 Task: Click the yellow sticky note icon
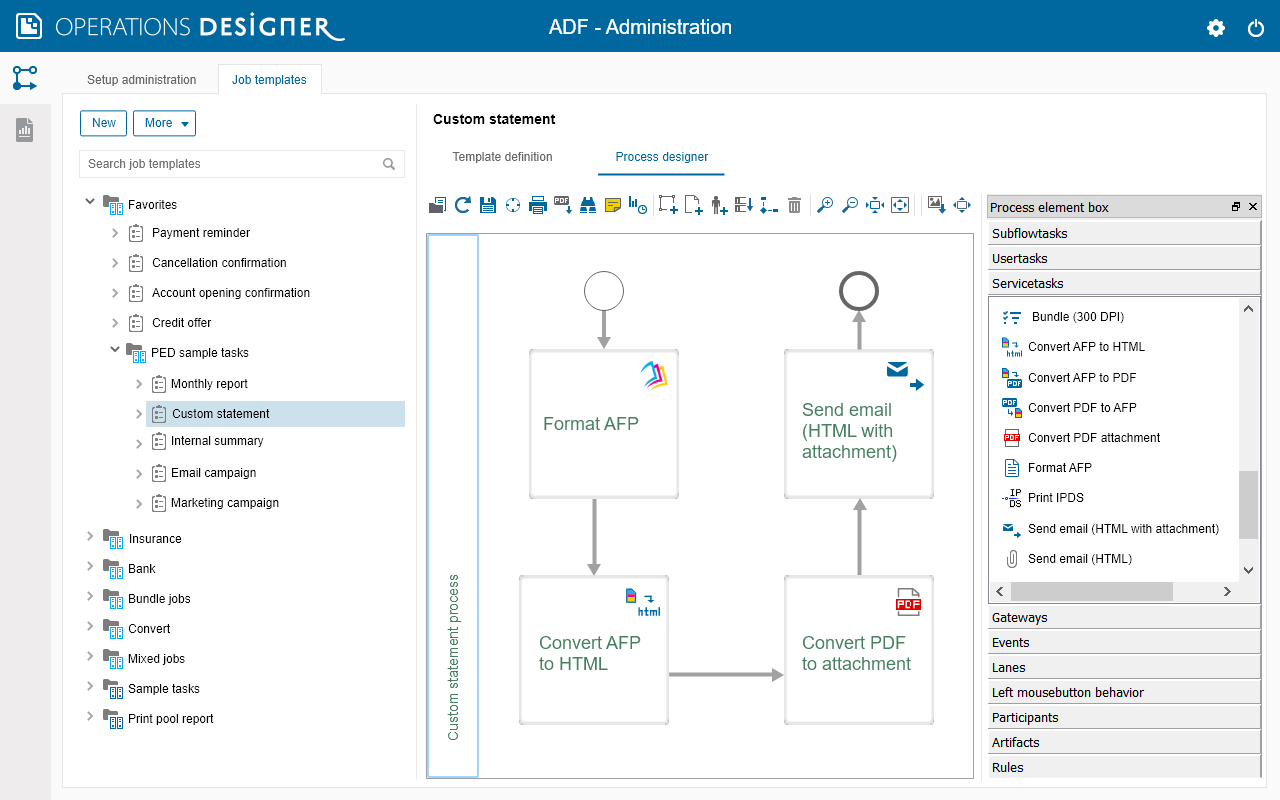click(613, 205)
